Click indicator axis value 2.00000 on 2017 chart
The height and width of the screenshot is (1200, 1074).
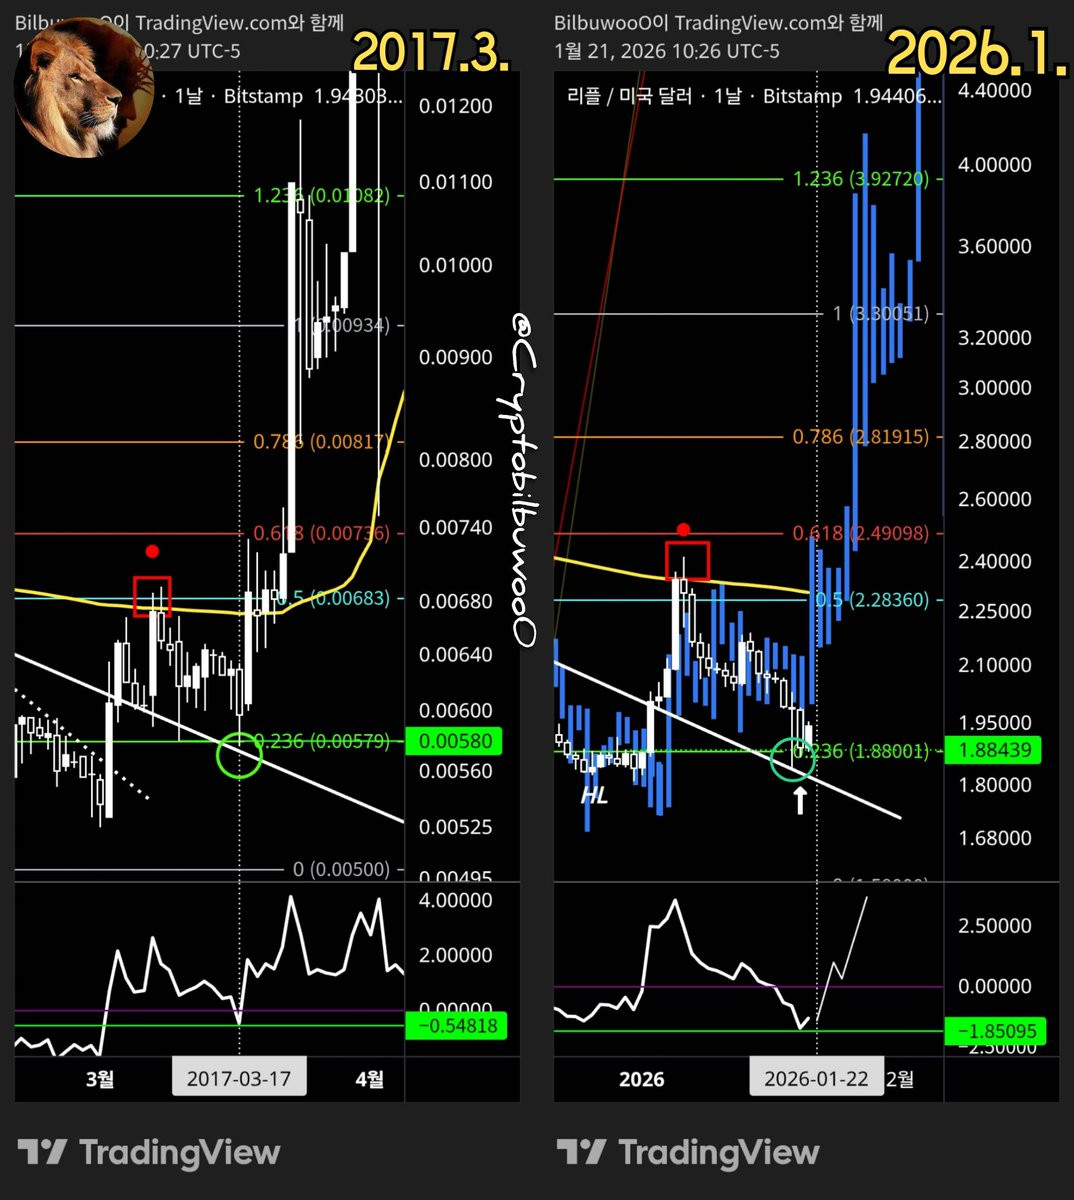(456, 956)
